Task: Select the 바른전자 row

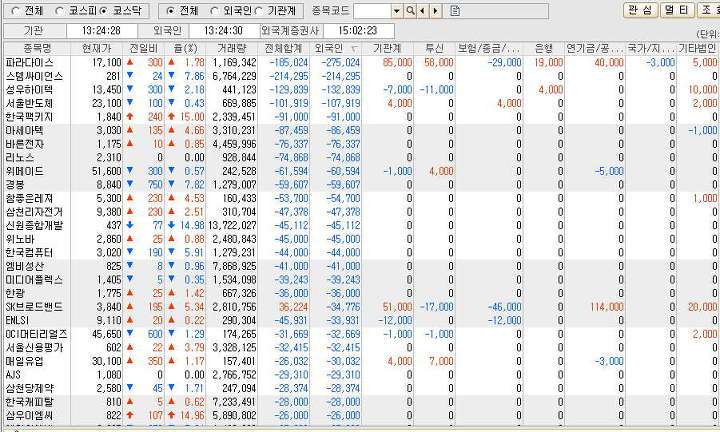Action: click(360, 144)
